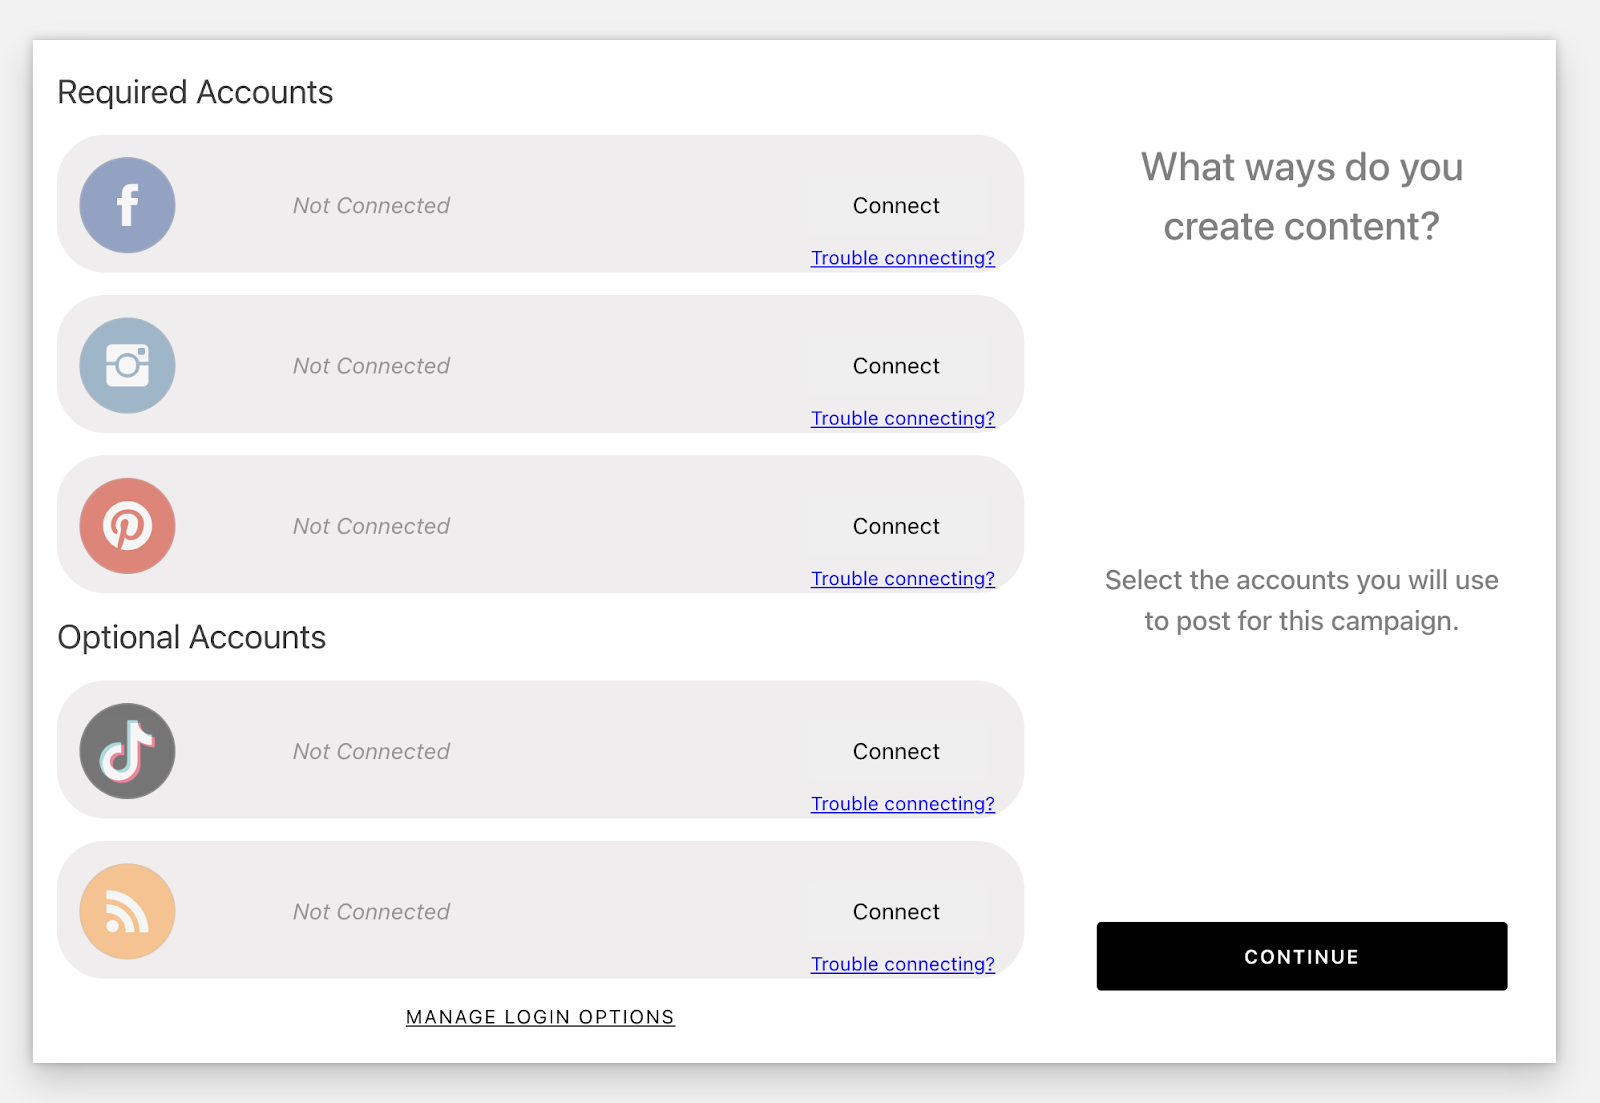Image resolution: width=1600 pixels, height=1103 pixels.
Task: Open Trouble connecting link for Instagram
Action: (x=903, y=418)
